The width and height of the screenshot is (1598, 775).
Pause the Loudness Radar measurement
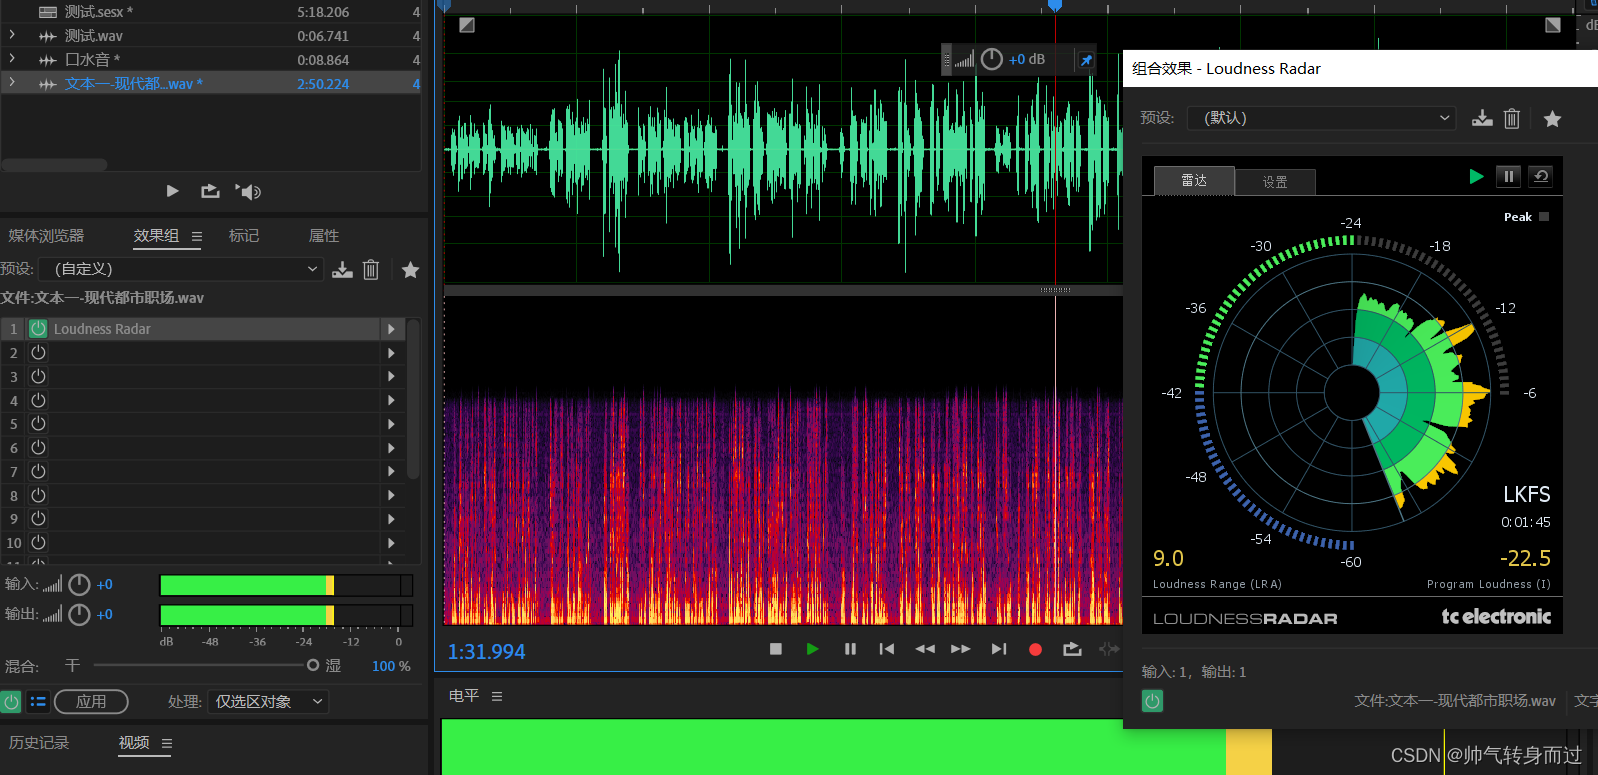tap(1508, 177)
